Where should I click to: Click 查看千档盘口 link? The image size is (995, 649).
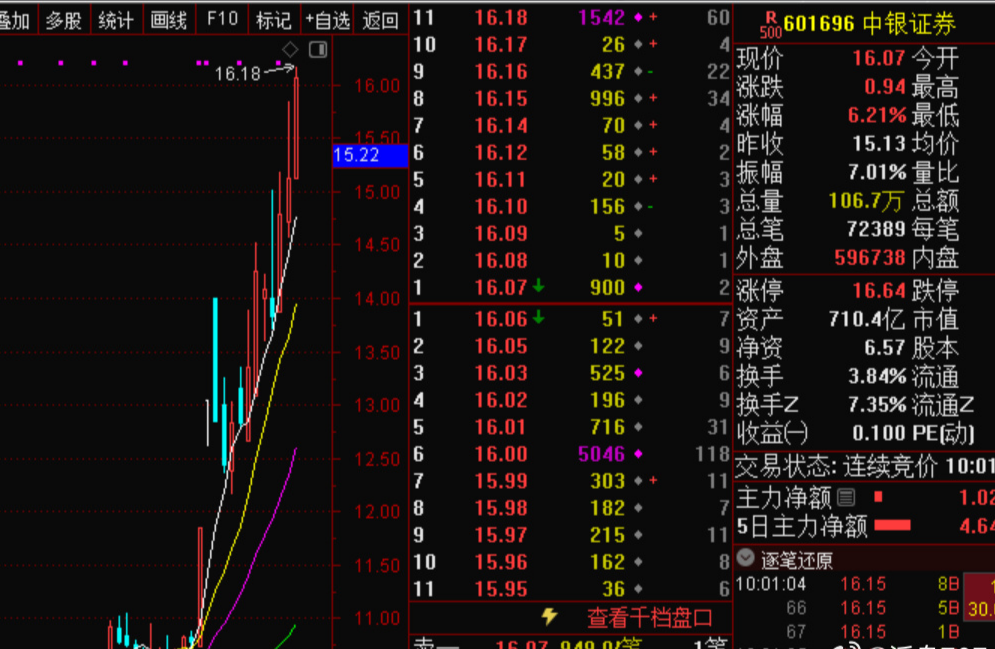(649, 617)
